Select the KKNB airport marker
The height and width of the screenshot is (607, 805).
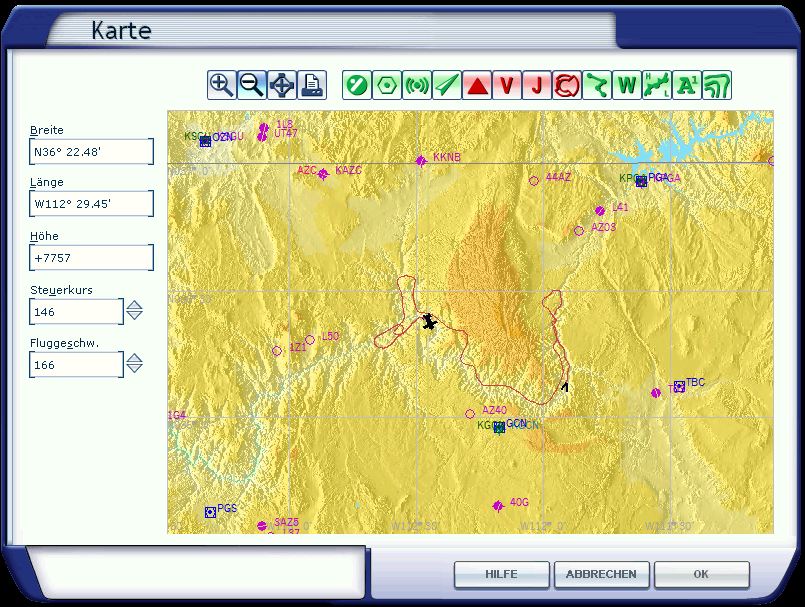click(x=421, y=161)
